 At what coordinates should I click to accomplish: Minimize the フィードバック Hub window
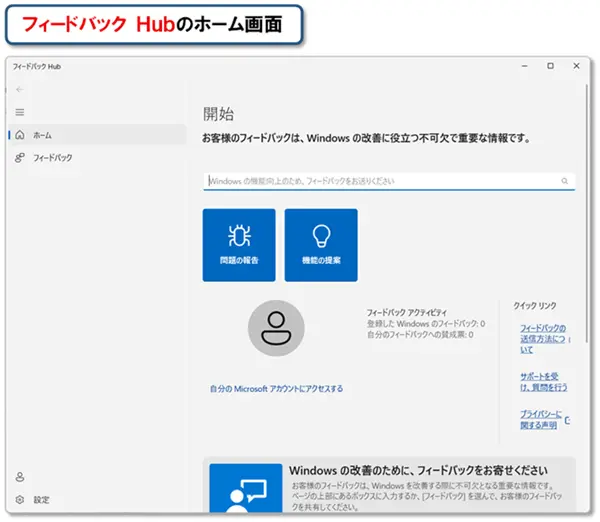tap(525, 66)
